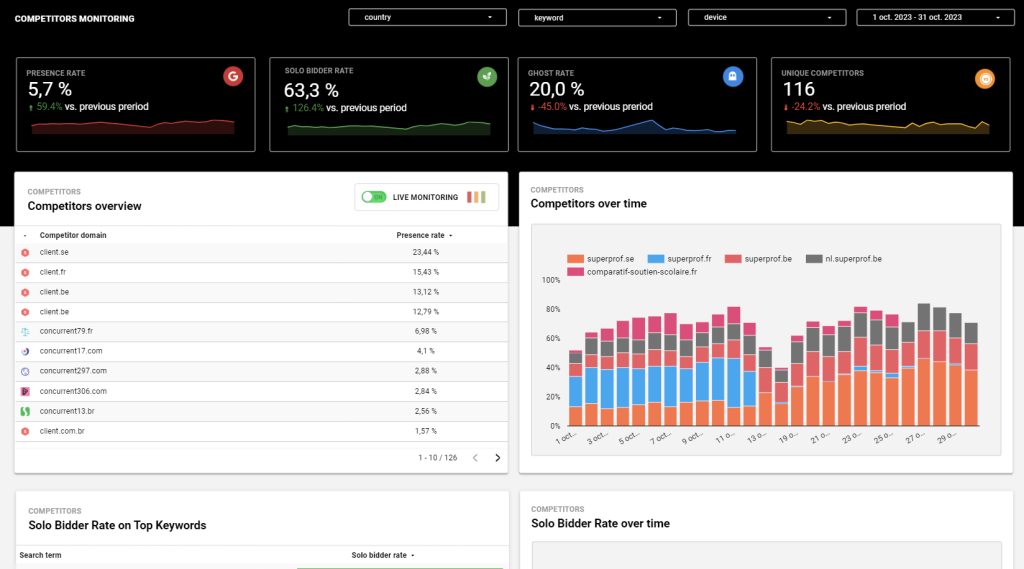The width and height of the screenshot is (1024, 569).
Task: Click the green Solo Bidder Rate icon
Action: [x=487, y=76]
